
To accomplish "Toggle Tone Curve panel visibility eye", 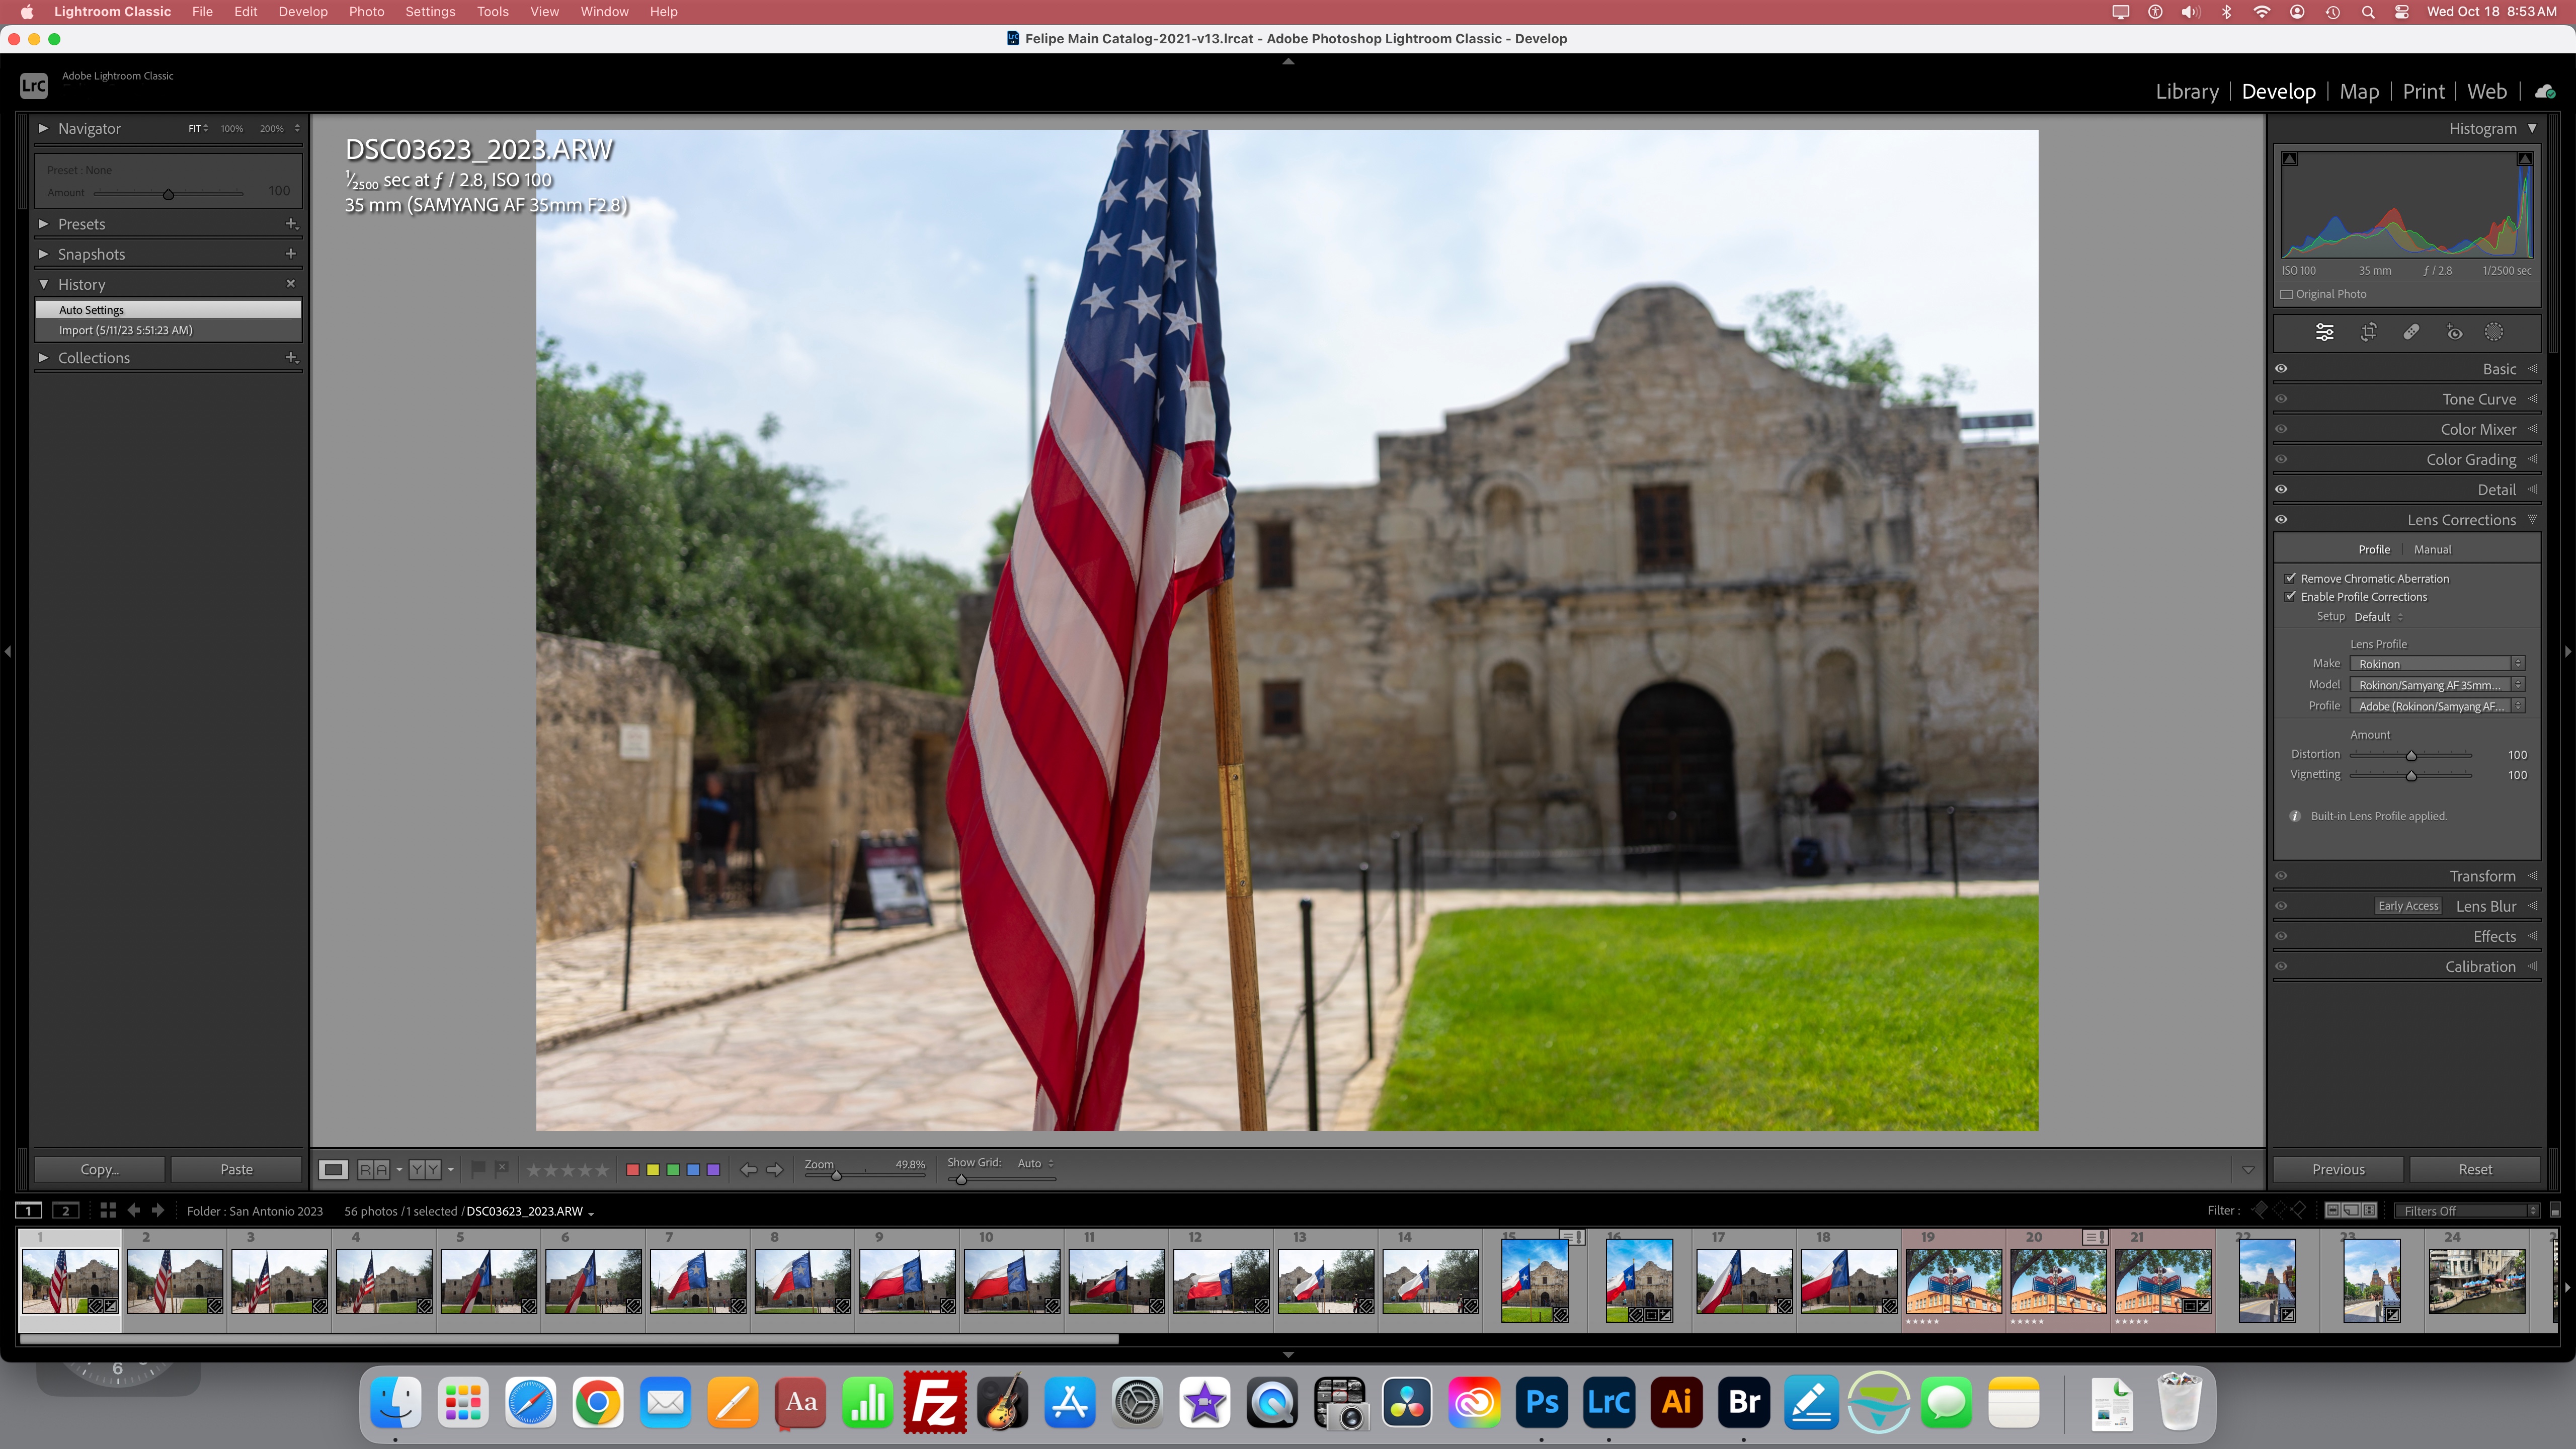I will (2281, 399).
